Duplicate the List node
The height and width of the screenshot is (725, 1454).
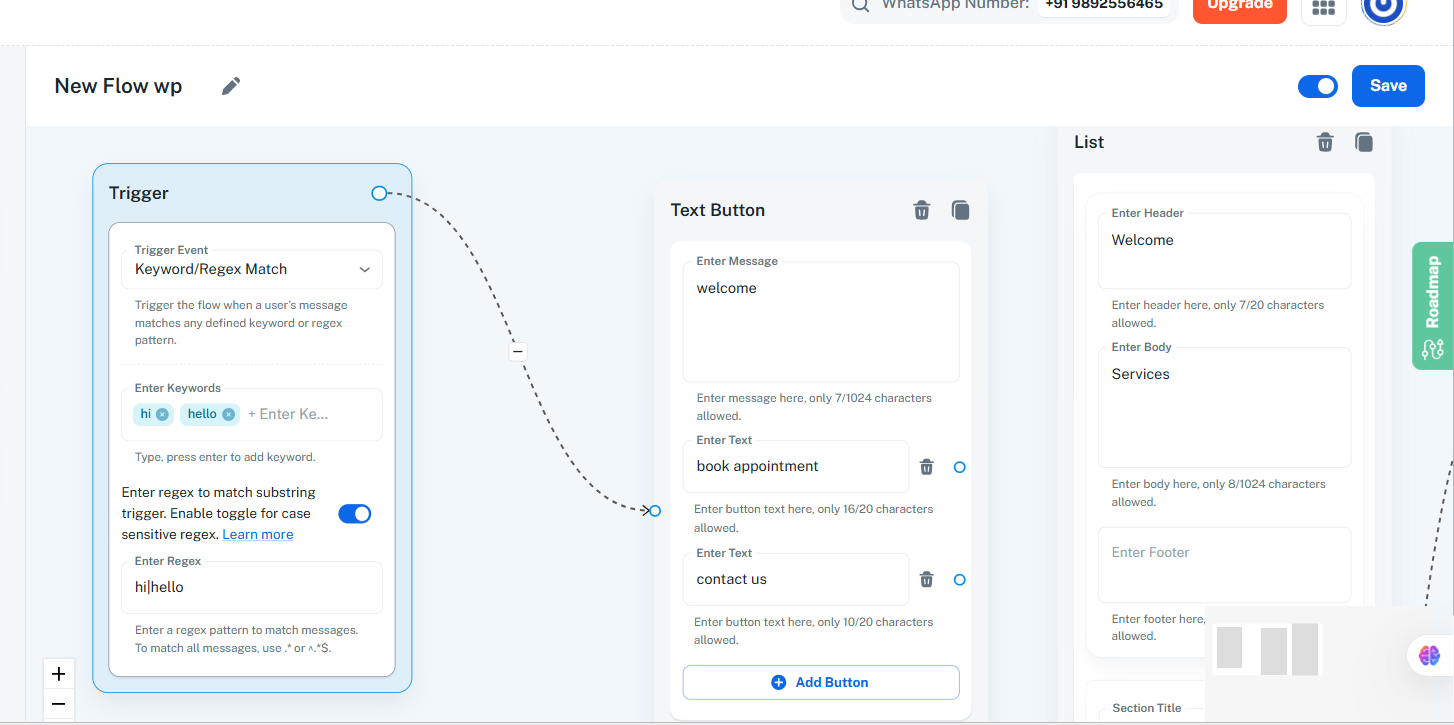click(1364, 142)
